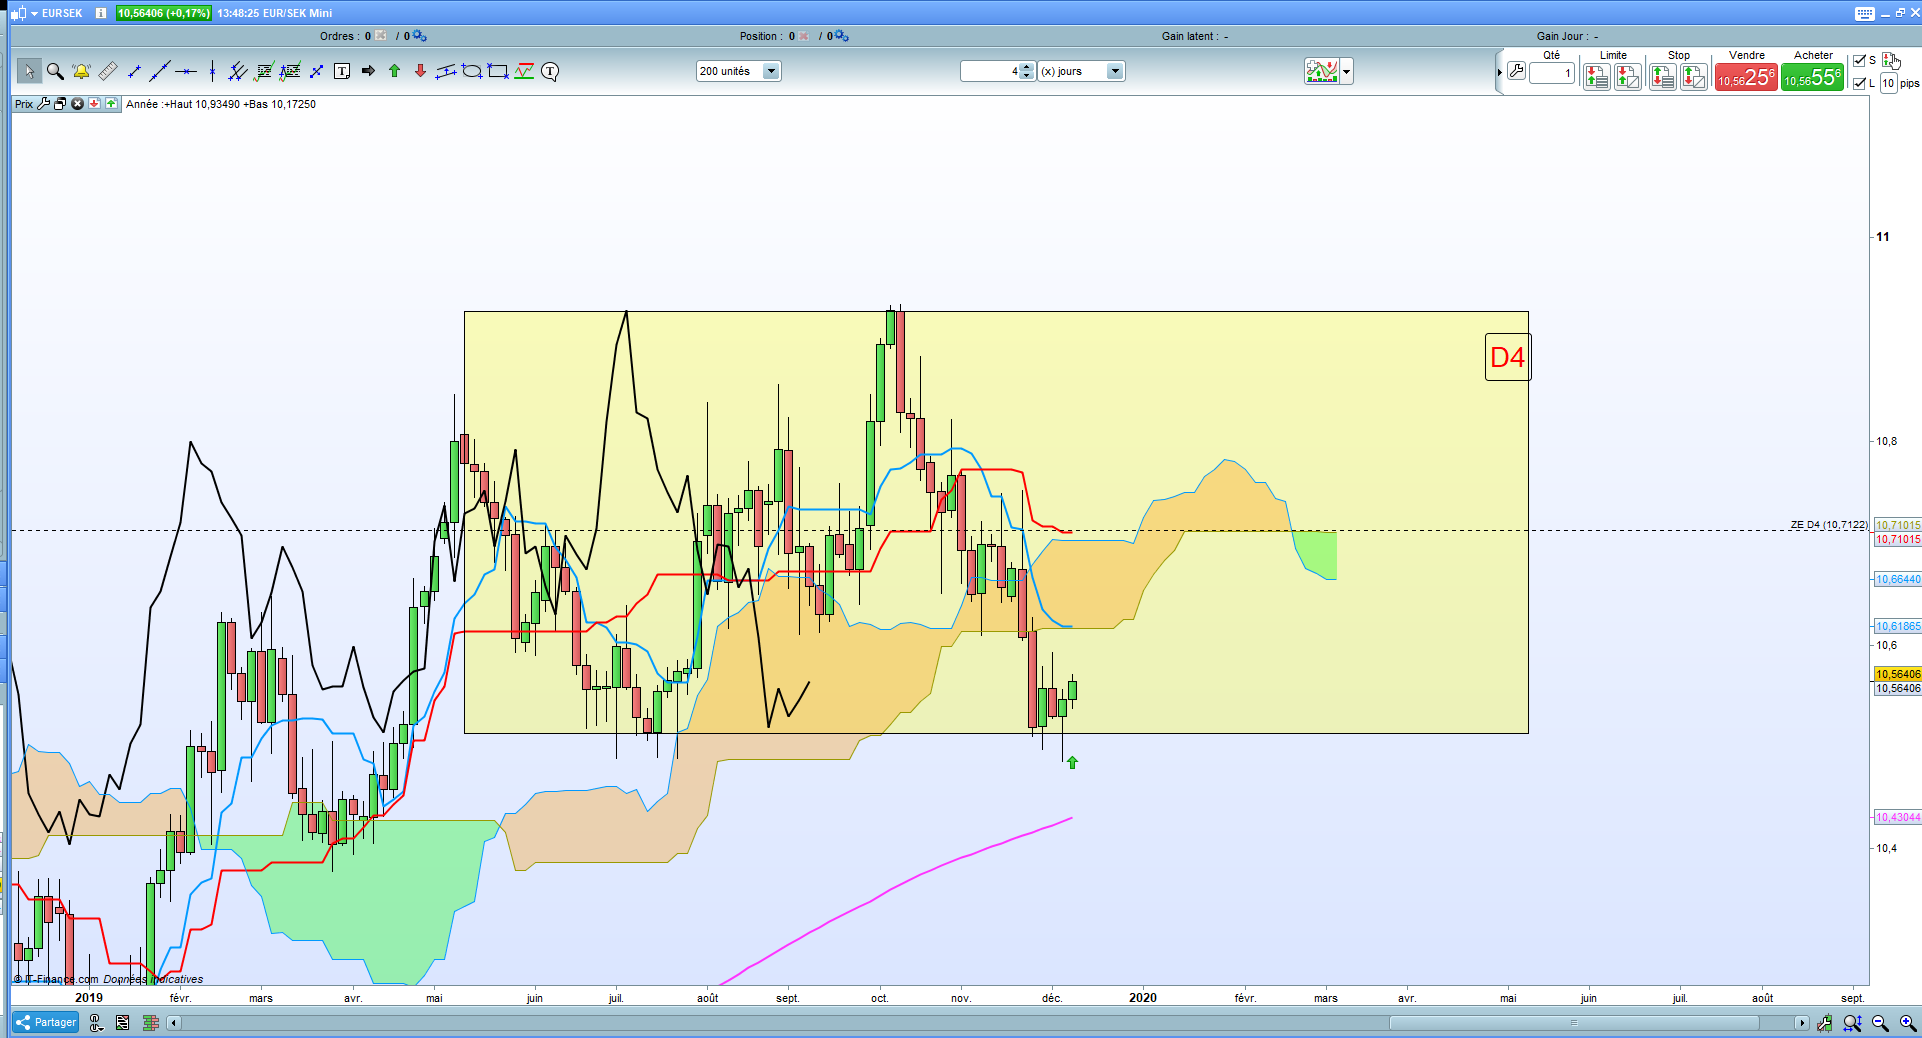Select the black right arrow tool
The image size is (1922, 1038).
point(368,71)
